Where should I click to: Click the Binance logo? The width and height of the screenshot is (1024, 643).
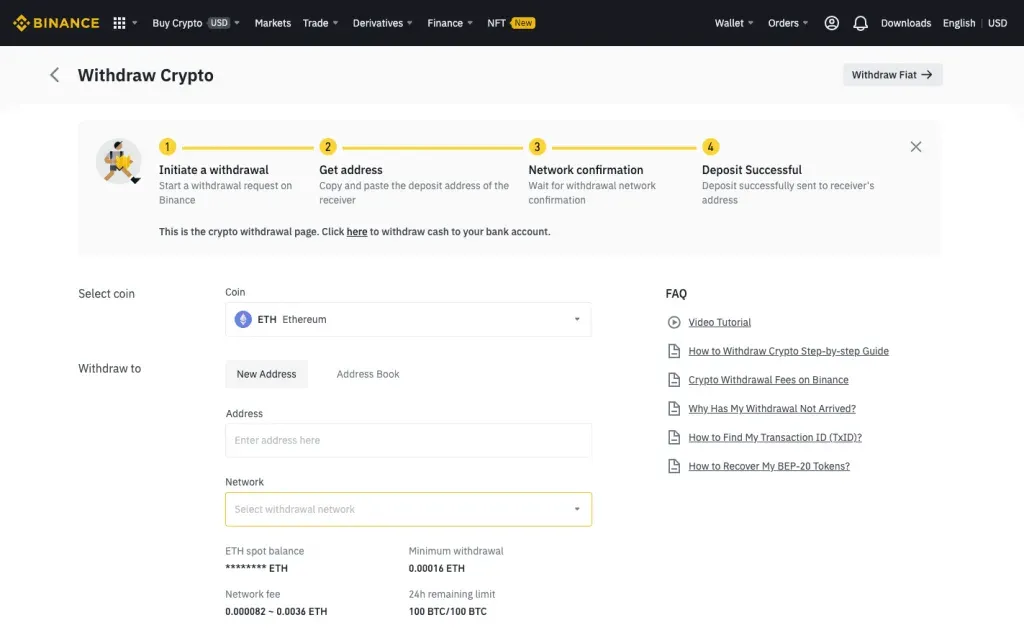pyautogui.click(x=56, y=23)
